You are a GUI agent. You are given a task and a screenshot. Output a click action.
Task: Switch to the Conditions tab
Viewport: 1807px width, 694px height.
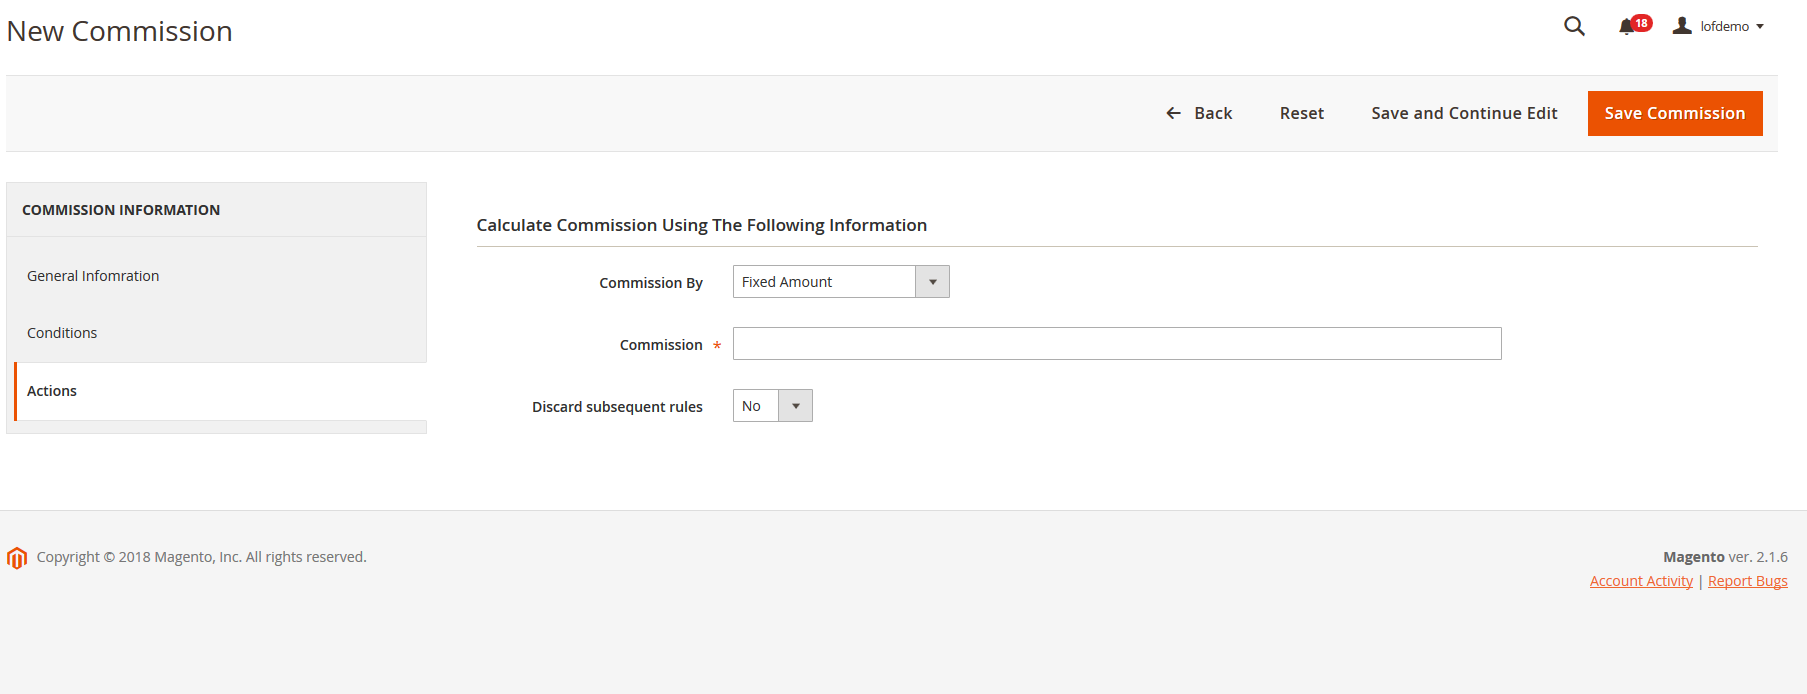(x=62, y=333)
